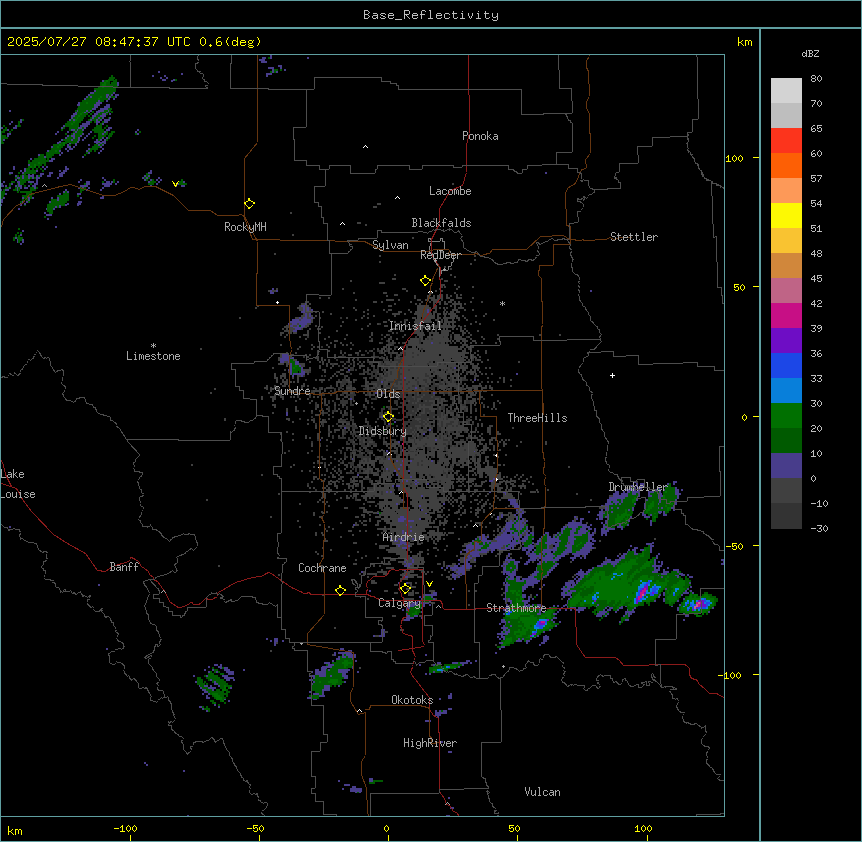The image size is (862, 842).
Task: Select the purple 39-36 dBZ legend swatch
Action: coord(786,341)
